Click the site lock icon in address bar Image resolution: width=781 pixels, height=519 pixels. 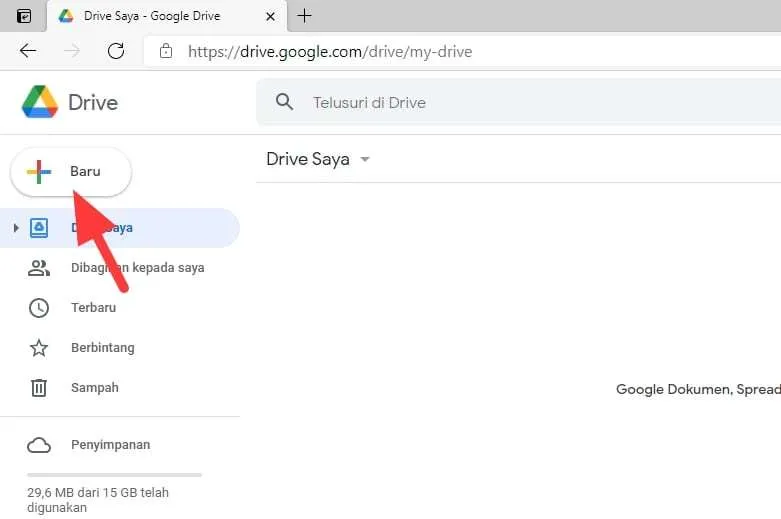pyautogui.click(x=166, y=51)
